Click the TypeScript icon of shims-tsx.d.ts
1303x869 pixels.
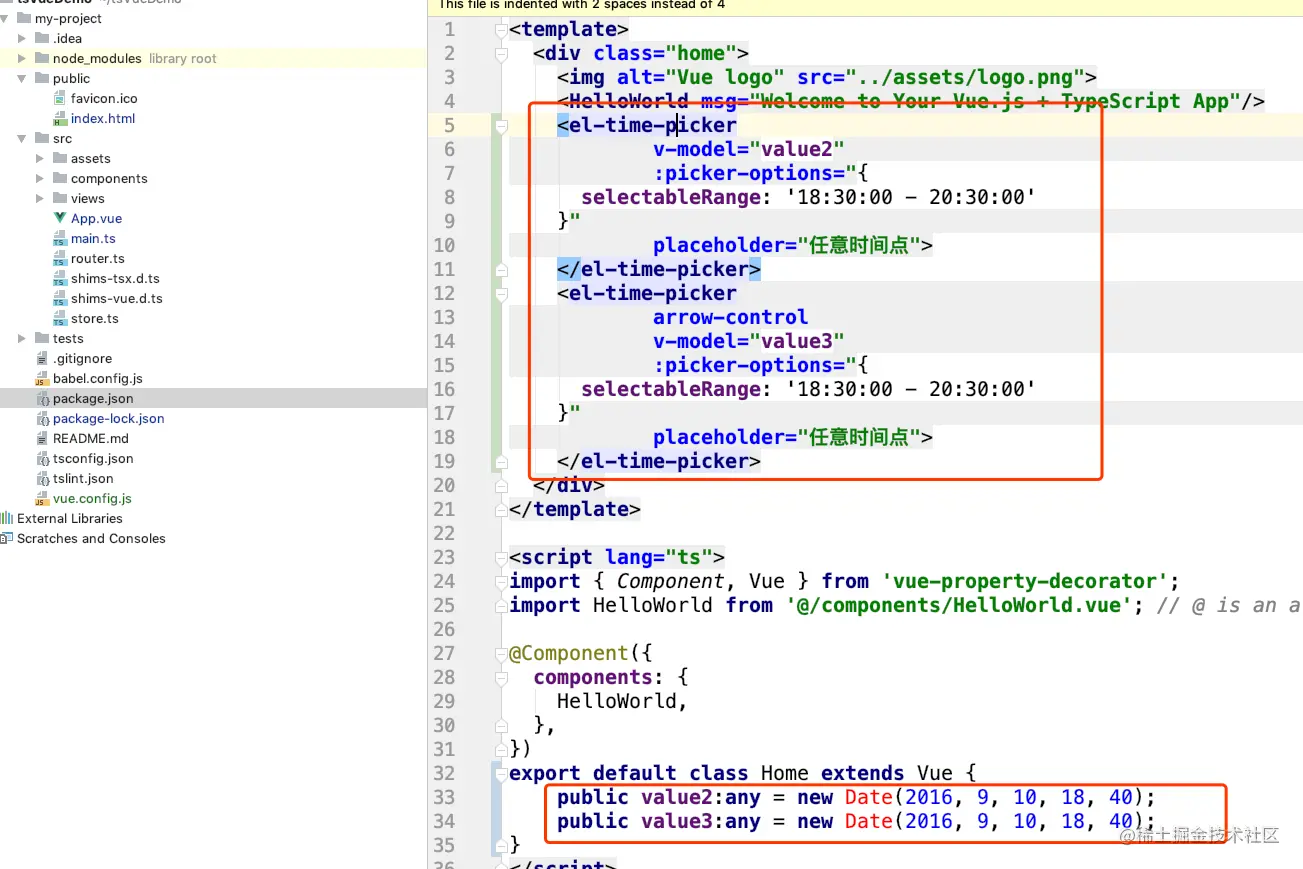pos(60,279)
